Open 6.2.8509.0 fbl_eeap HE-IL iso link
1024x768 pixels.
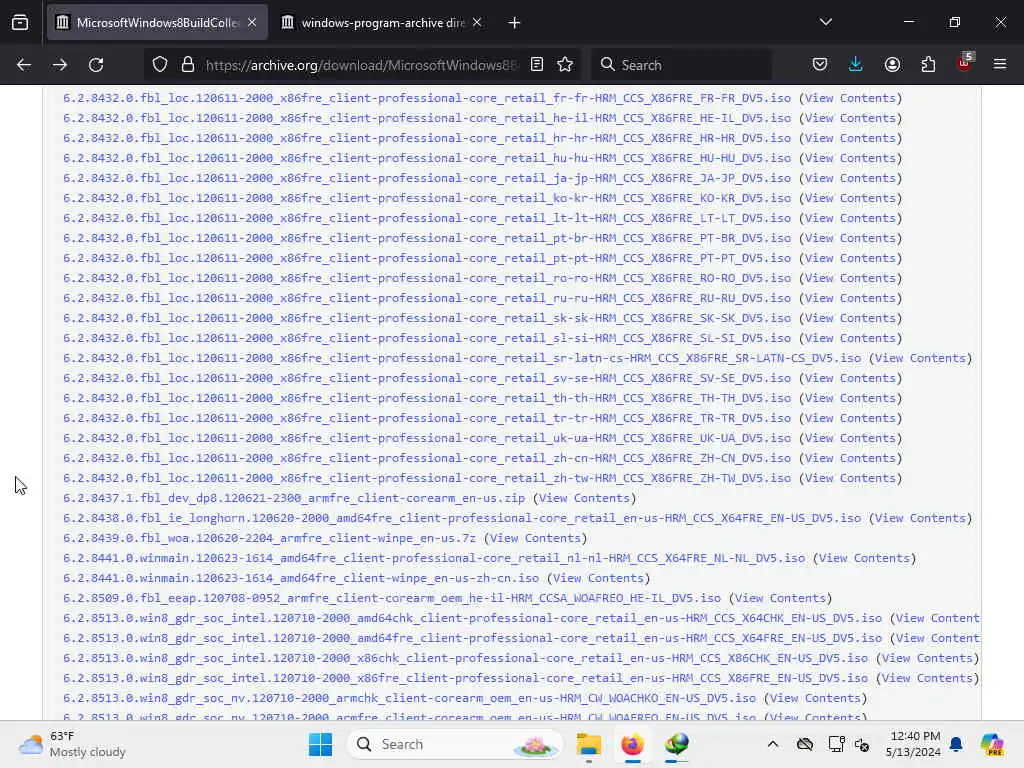coord(392,598)
